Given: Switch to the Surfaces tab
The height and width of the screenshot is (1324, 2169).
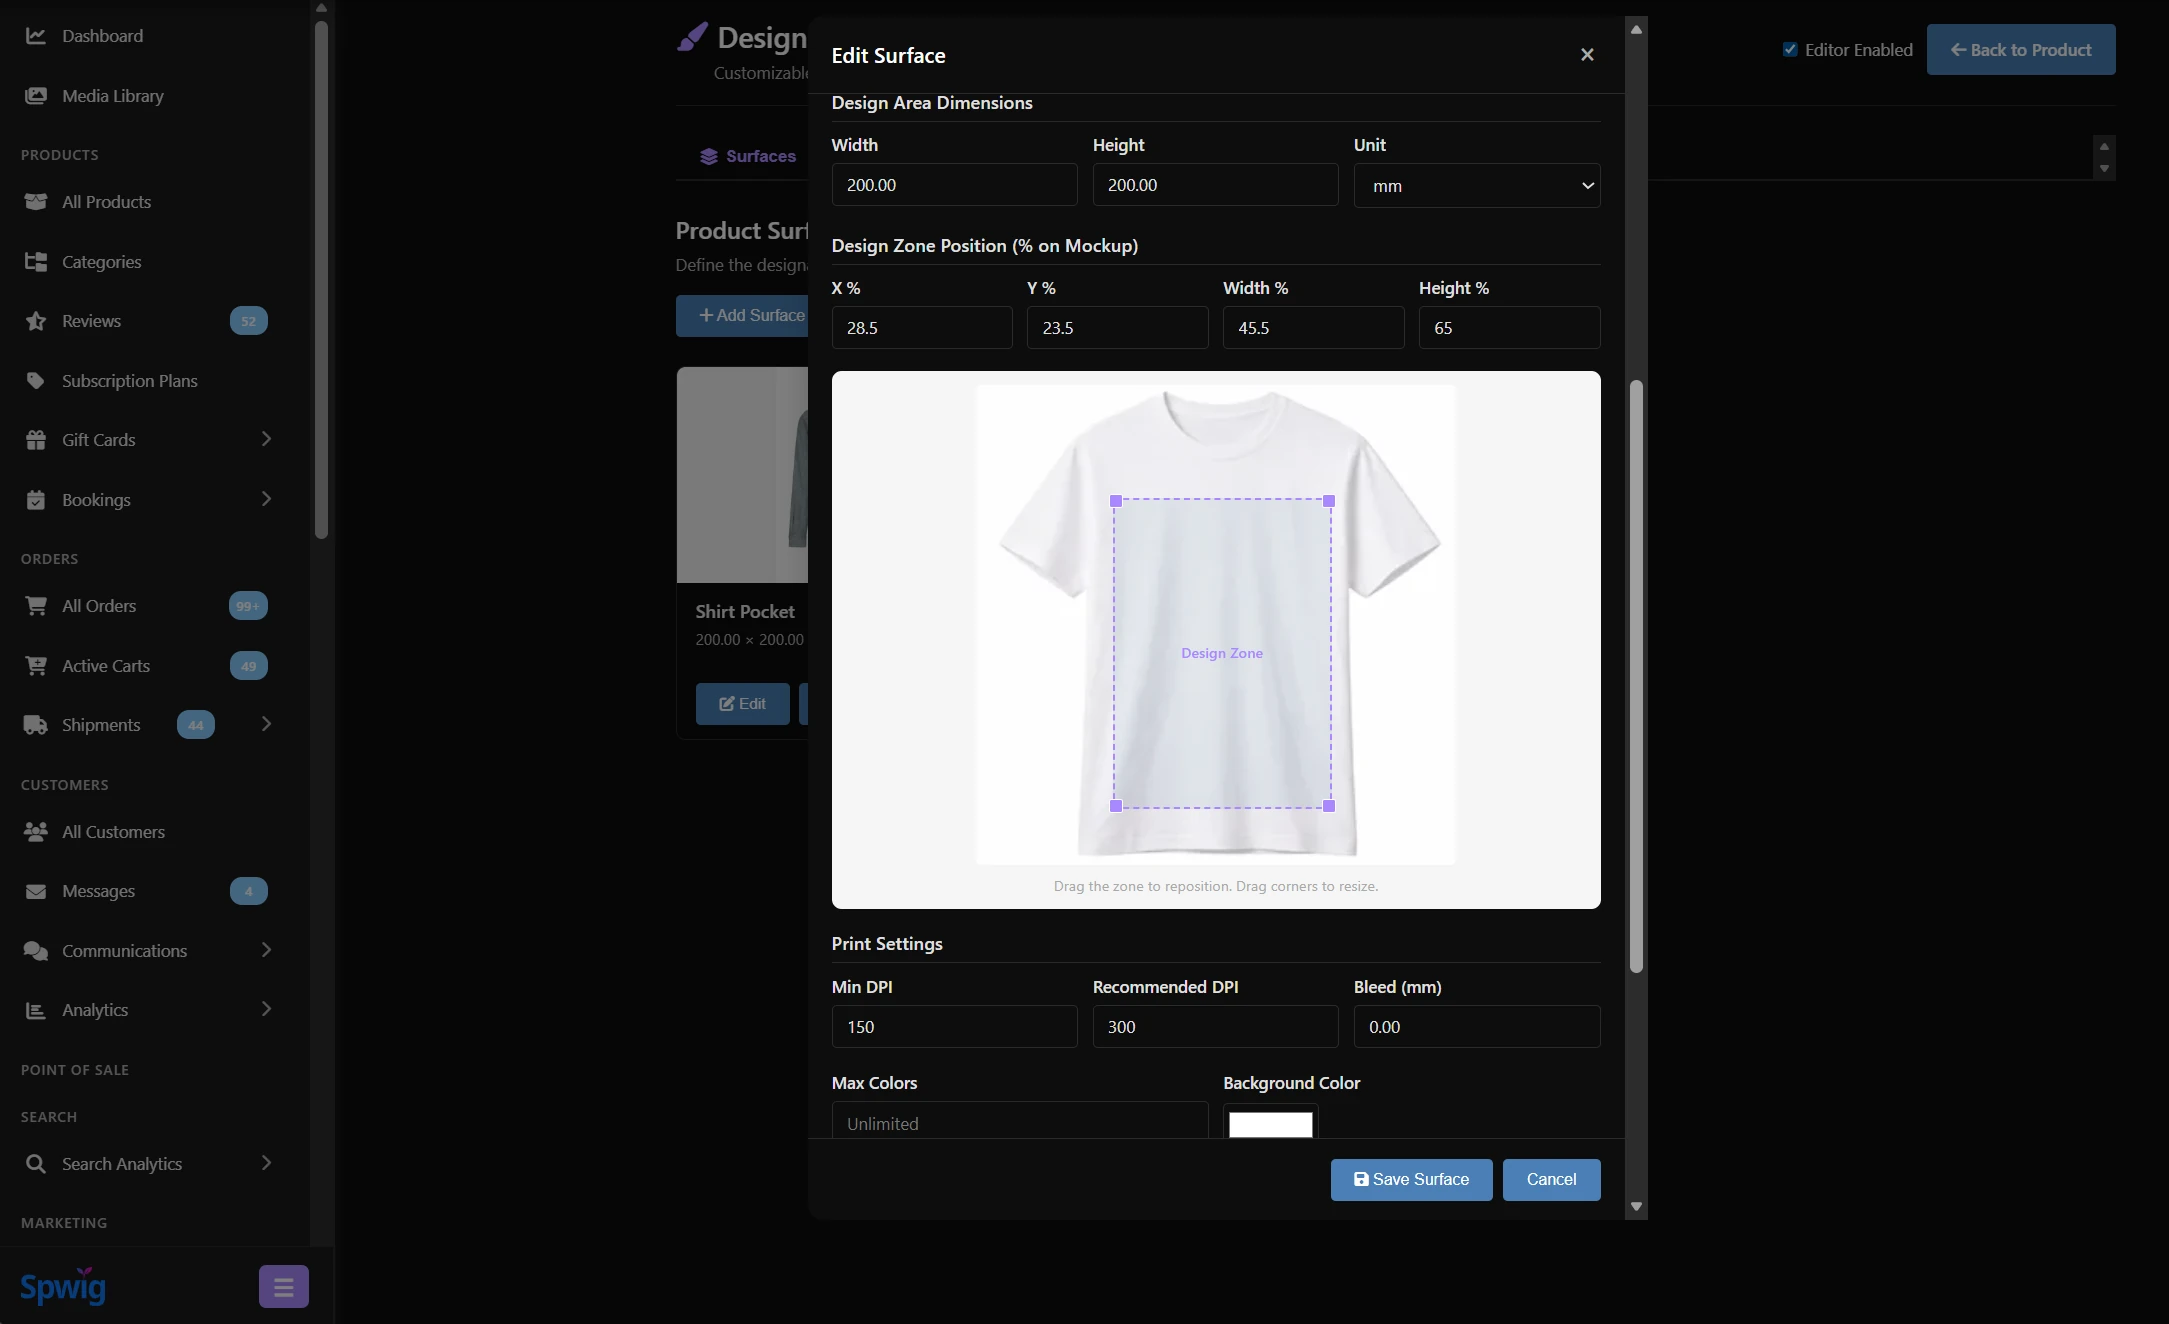Looking at the screenshot, I should pos(748,156).
